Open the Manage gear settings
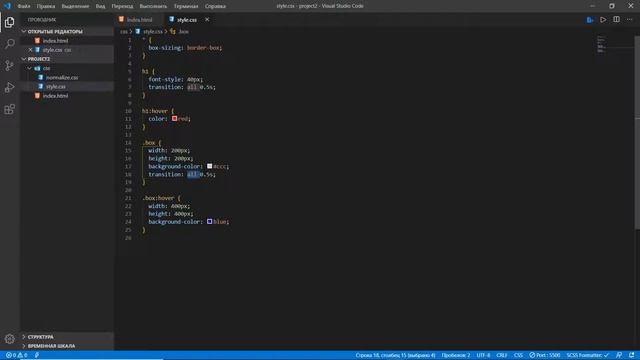 (x=9, y=338)
